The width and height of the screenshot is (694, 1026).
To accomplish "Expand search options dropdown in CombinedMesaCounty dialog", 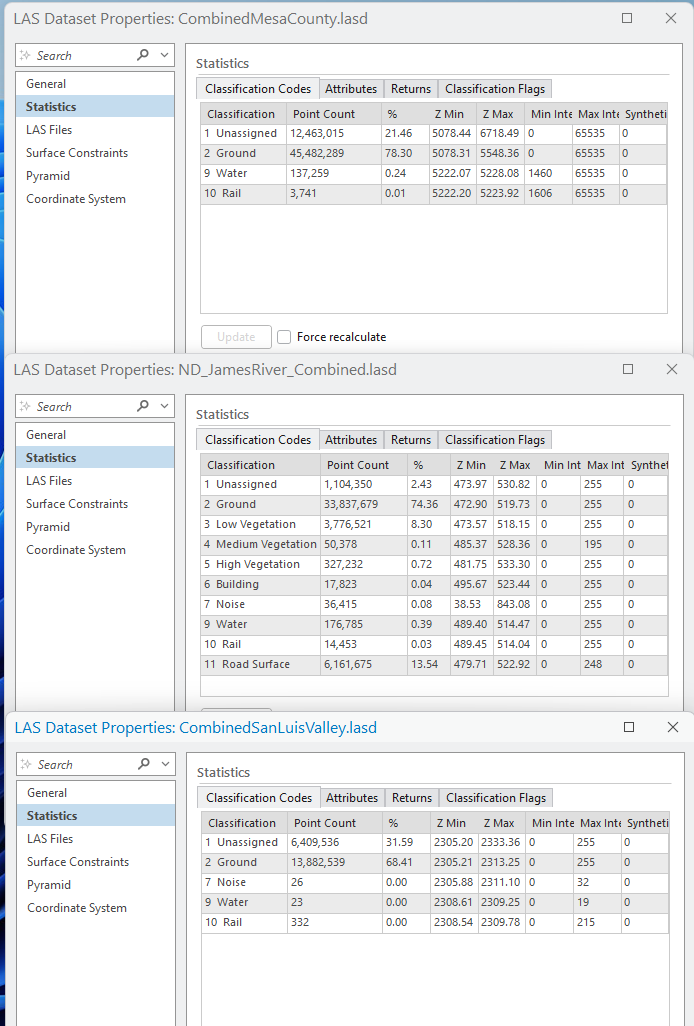I will (x=164, y=56).
